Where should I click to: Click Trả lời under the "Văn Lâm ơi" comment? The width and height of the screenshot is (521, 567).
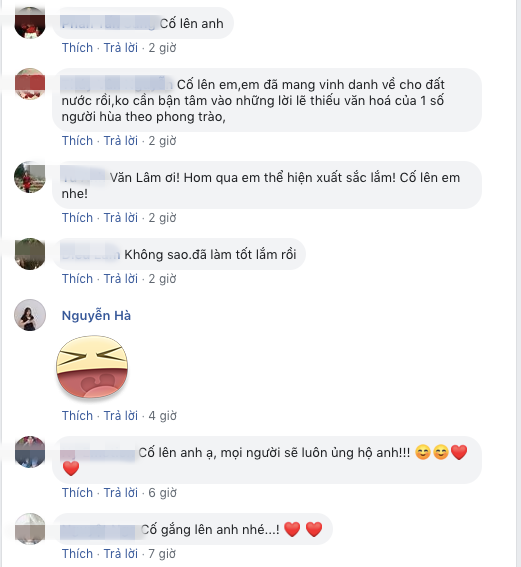click(121, 218)
